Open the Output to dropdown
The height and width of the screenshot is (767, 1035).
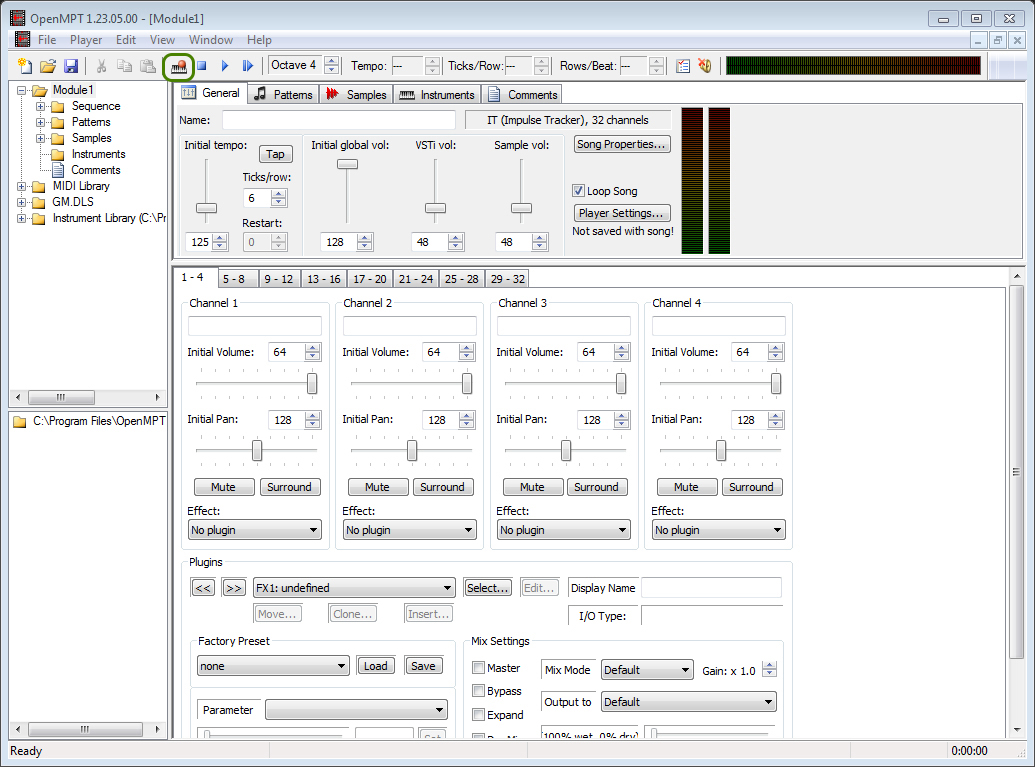pos(689,702)
